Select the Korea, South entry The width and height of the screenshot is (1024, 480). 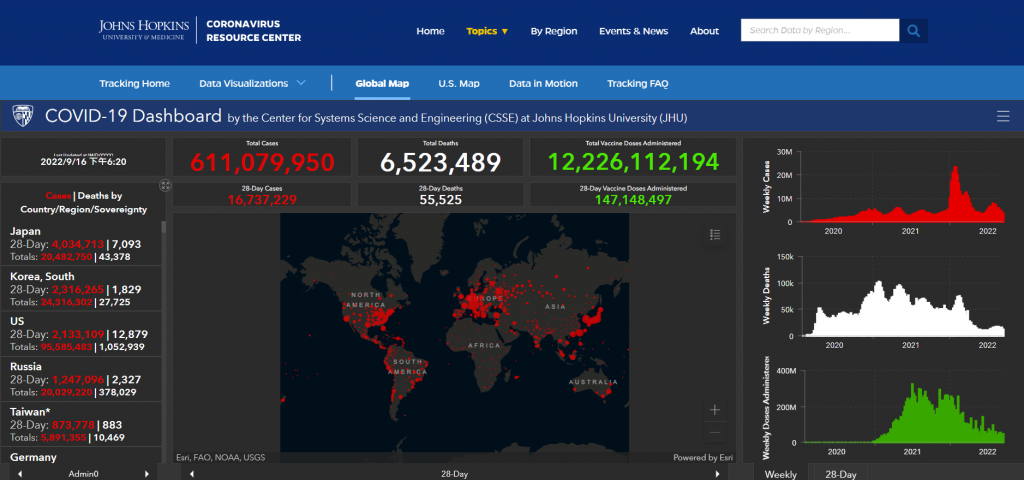[81, 288]
